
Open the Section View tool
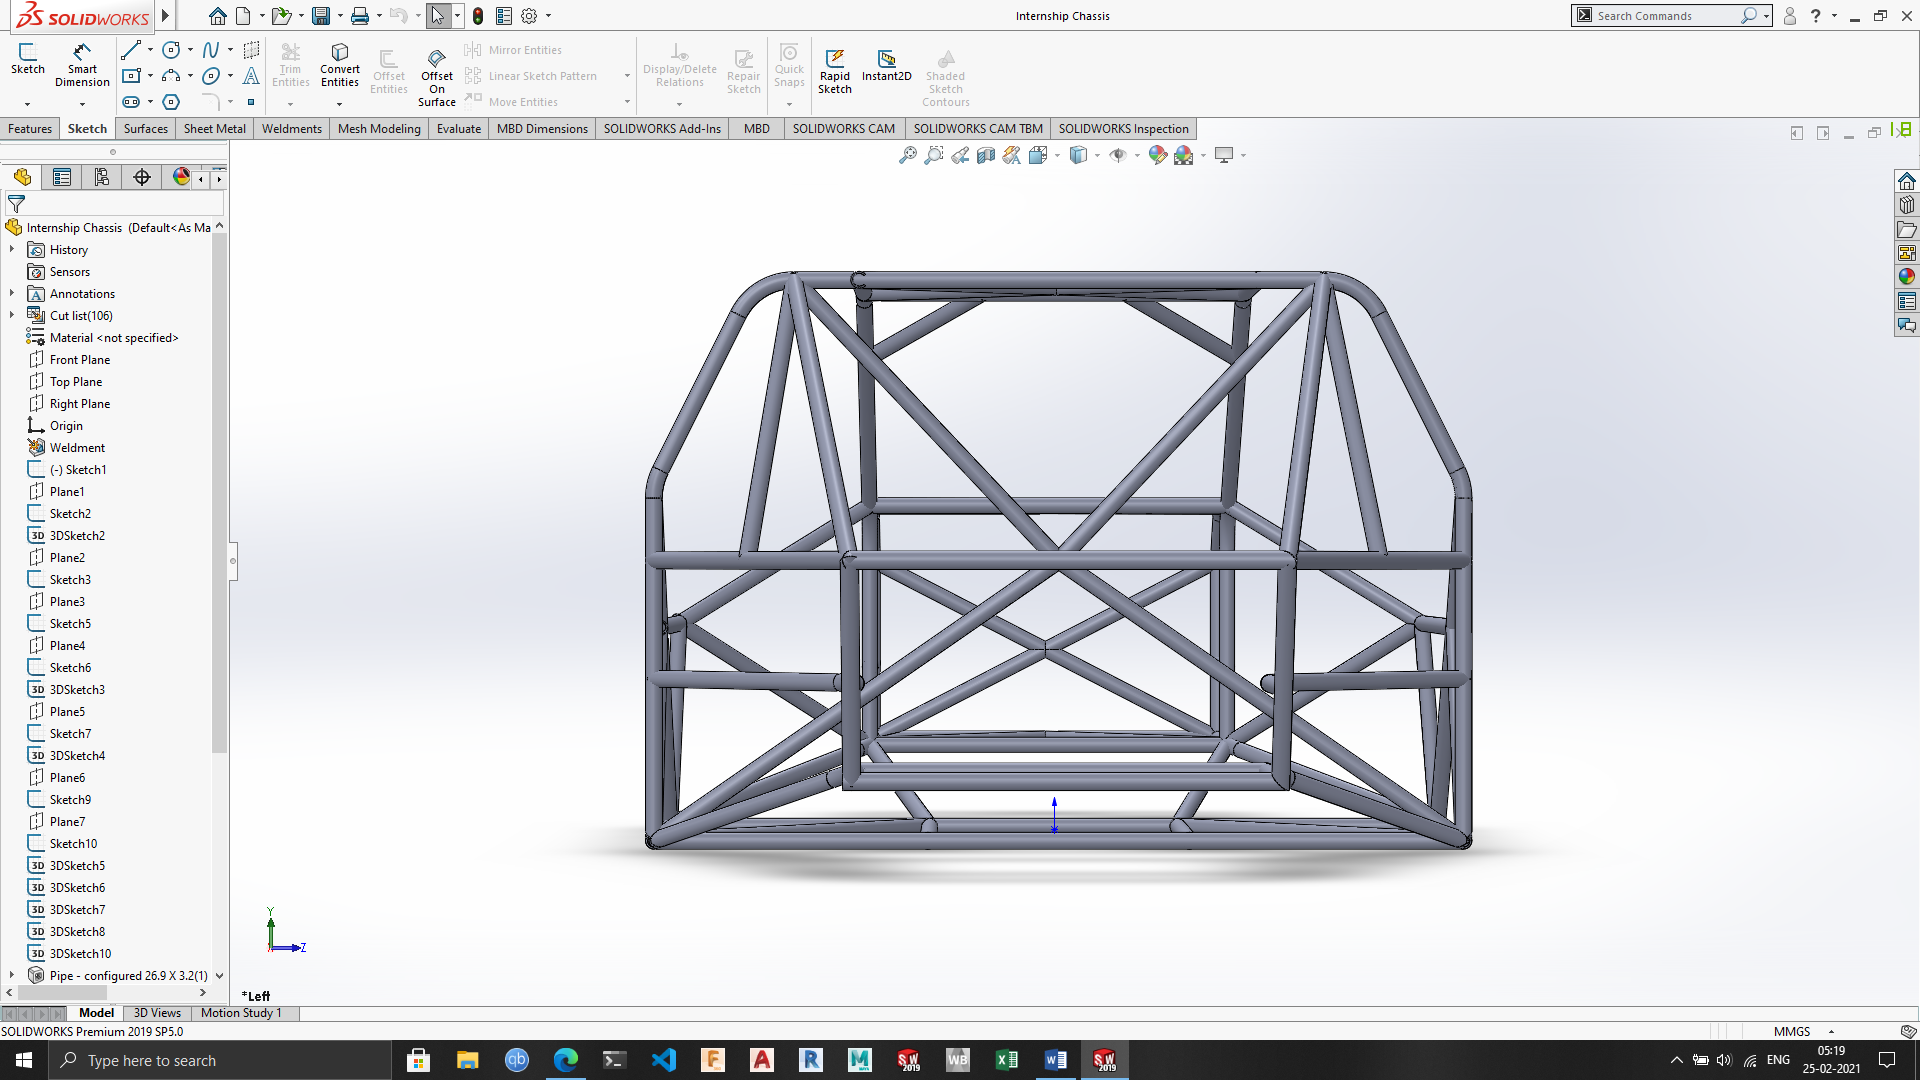click(x=986, y=155)
